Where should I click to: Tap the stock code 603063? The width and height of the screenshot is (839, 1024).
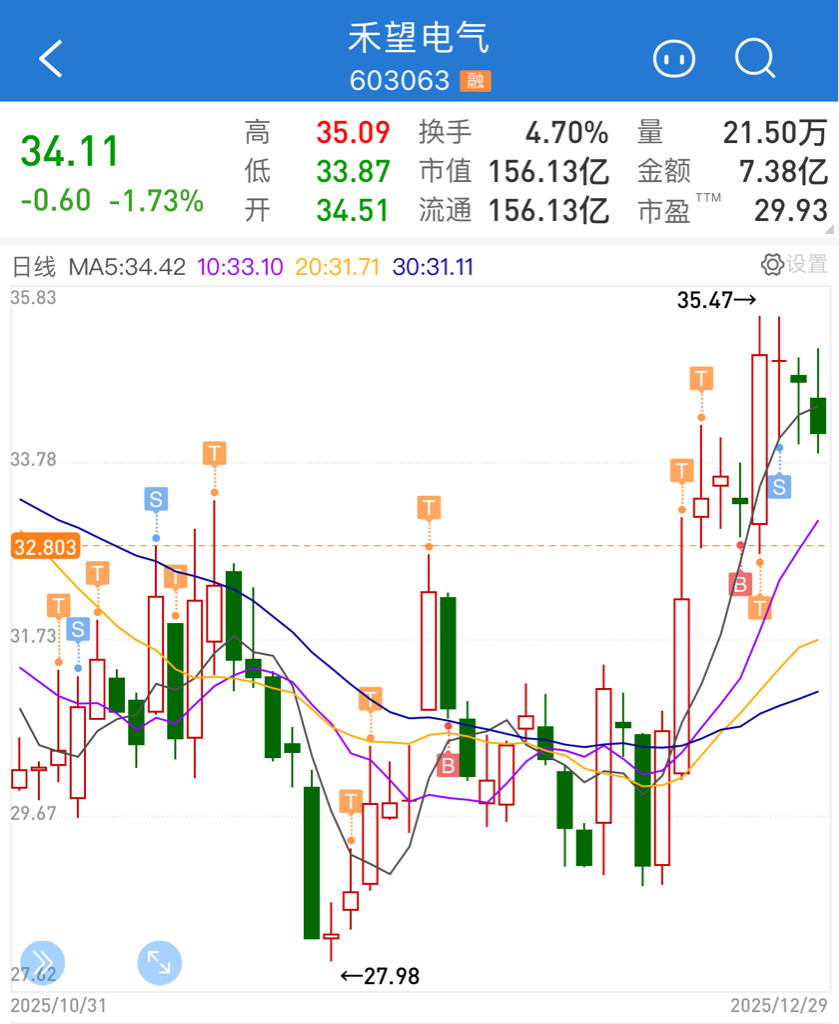400,81
